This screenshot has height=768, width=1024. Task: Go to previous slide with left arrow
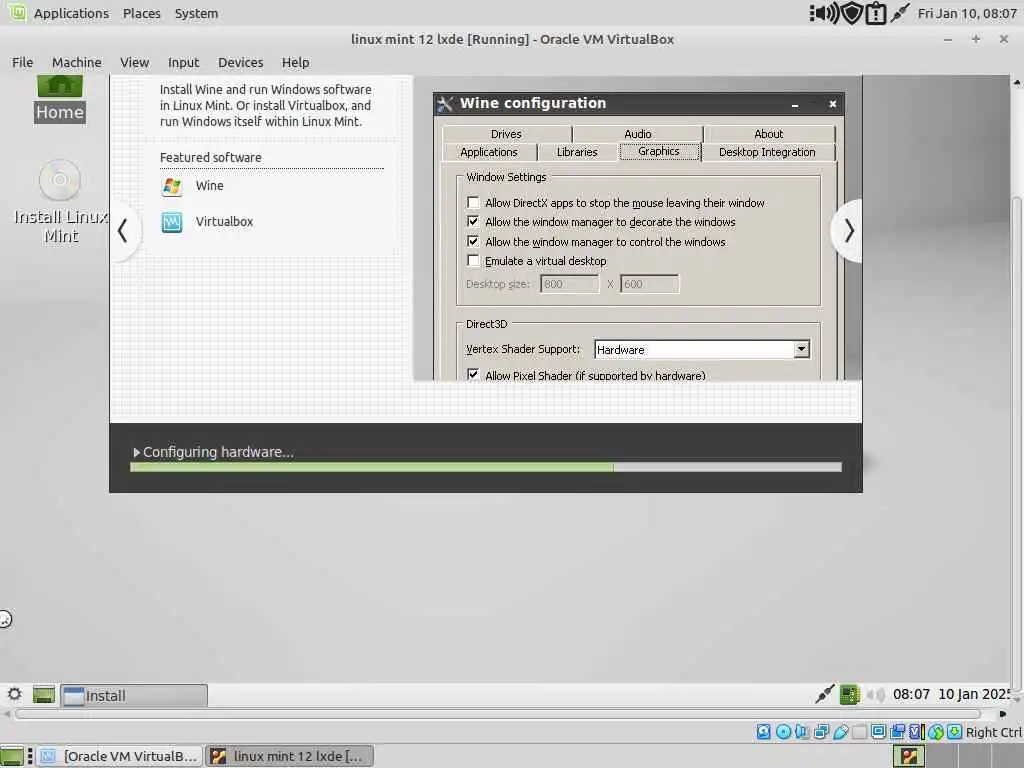123,231
